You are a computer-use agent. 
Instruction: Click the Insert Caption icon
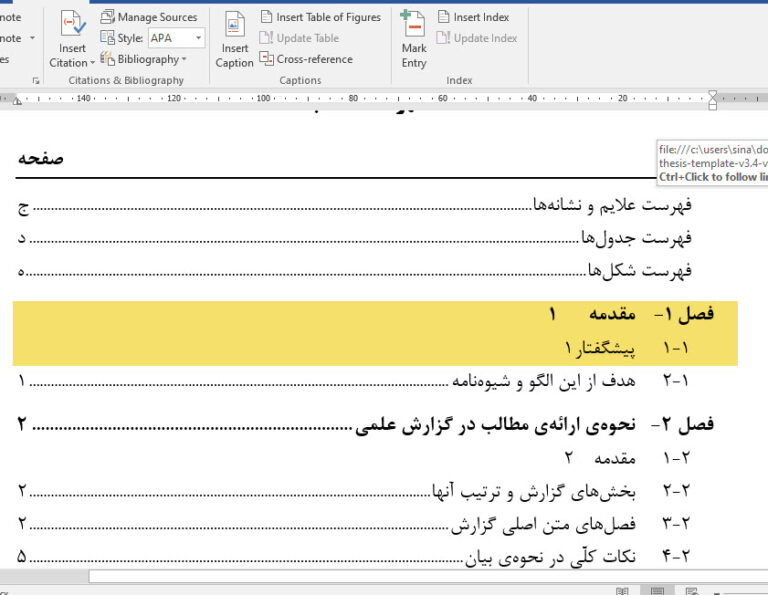point(234,24)
